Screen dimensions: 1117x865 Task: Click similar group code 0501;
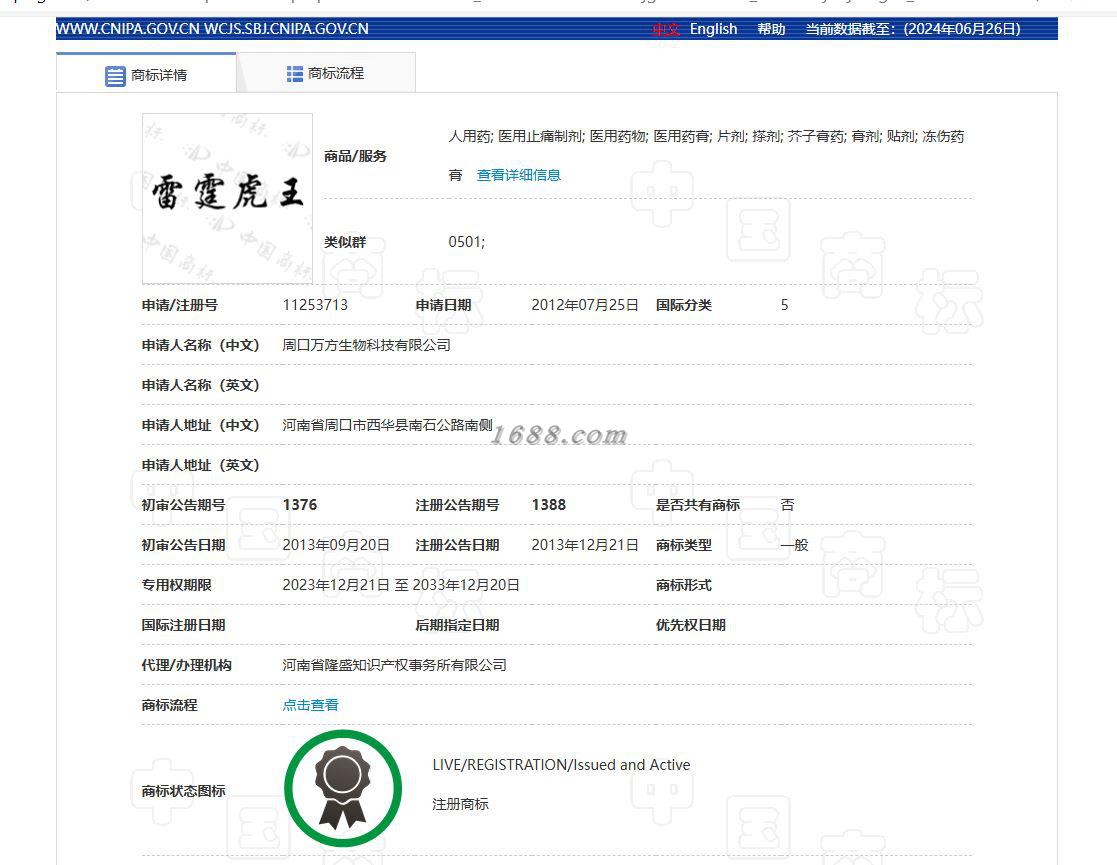point(467,242)
